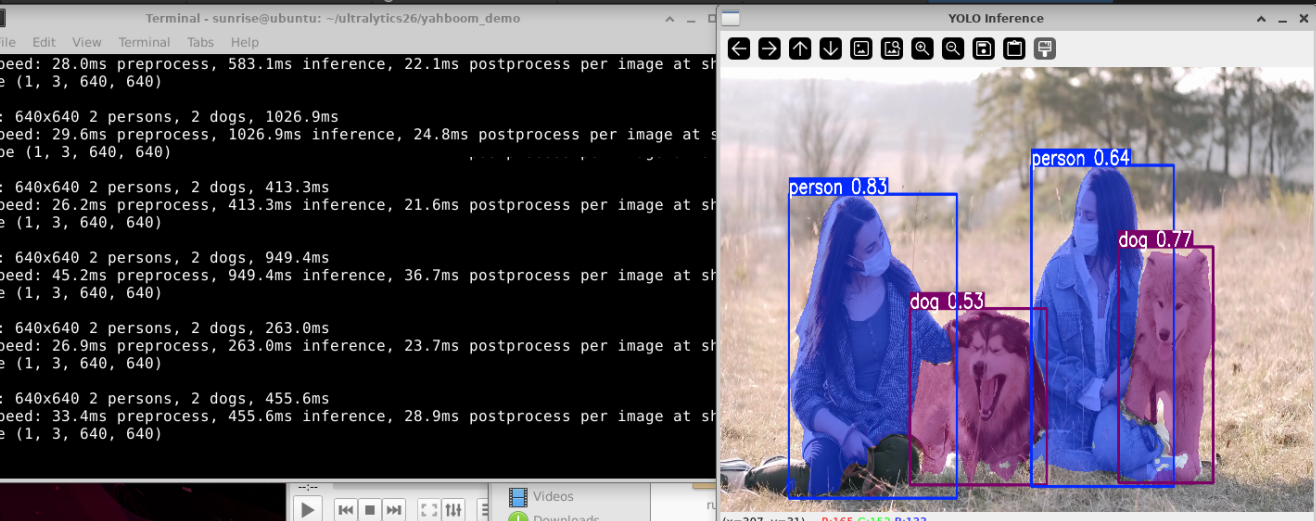
Task: Zoom out on the YOLO Inference image
Action: point(953,48)
